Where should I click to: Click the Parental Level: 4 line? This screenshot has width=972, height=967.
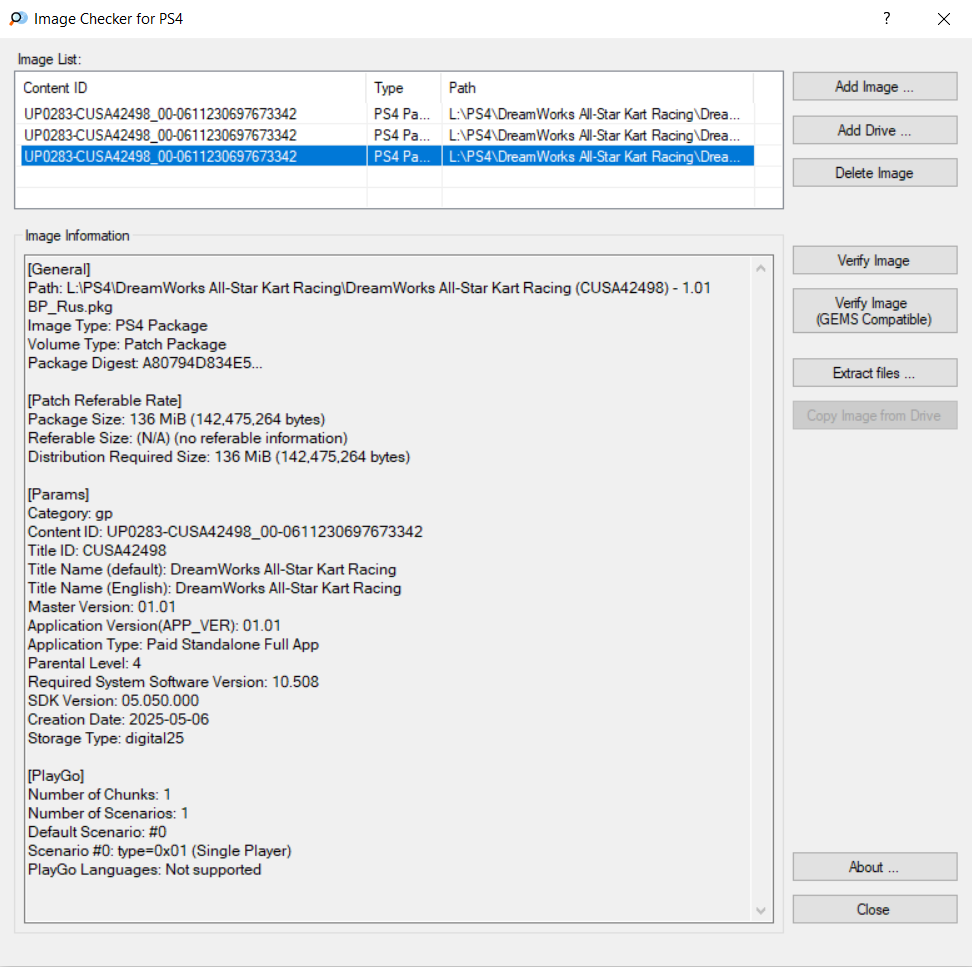pos(84,663)
